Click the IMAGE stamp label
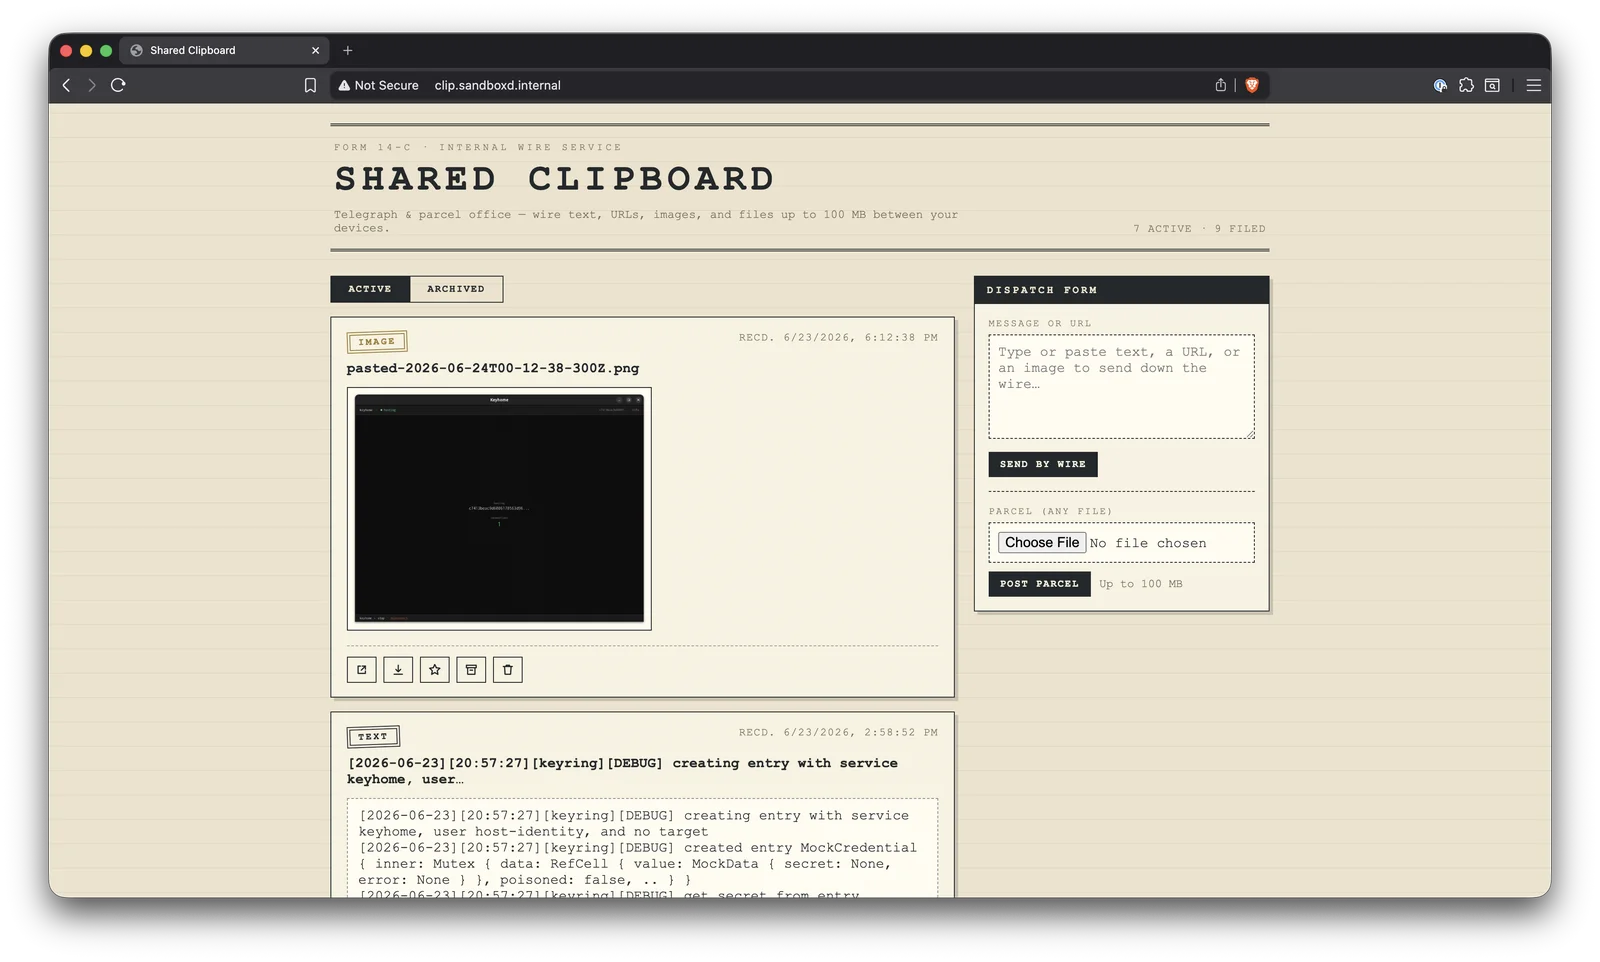 [x=377, y=342]
